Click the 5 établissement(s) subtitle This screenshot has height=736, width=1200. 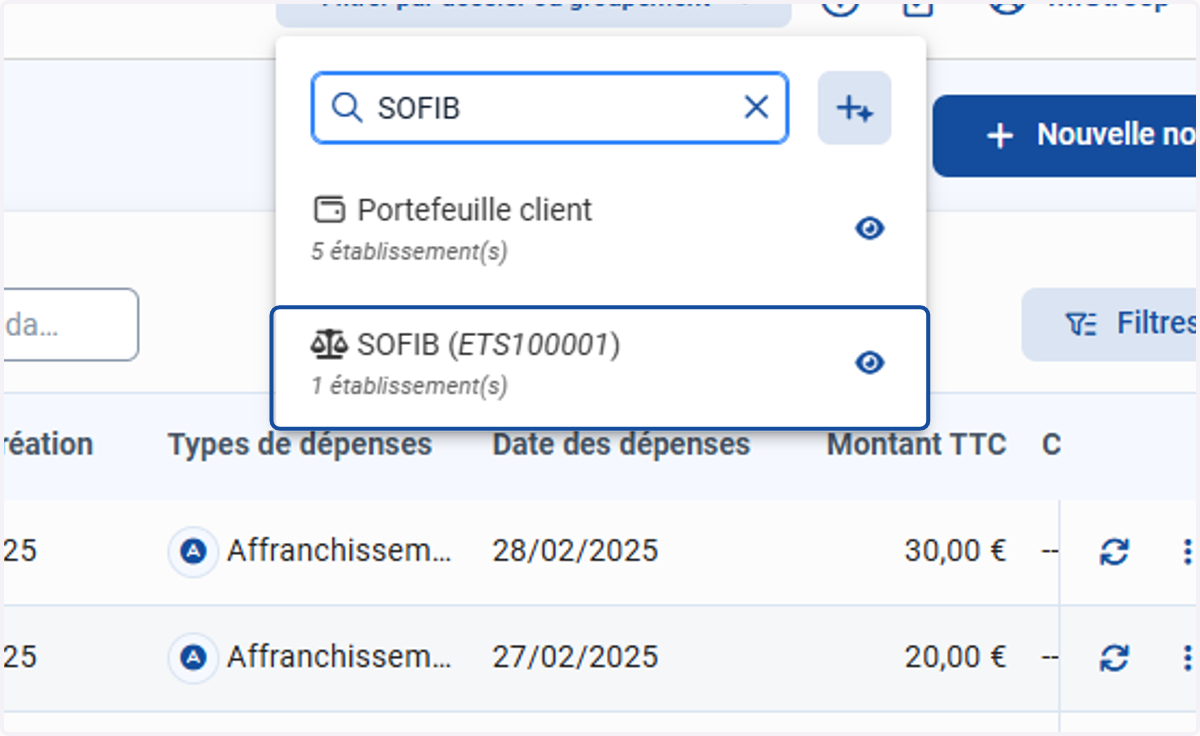[409, 252]
